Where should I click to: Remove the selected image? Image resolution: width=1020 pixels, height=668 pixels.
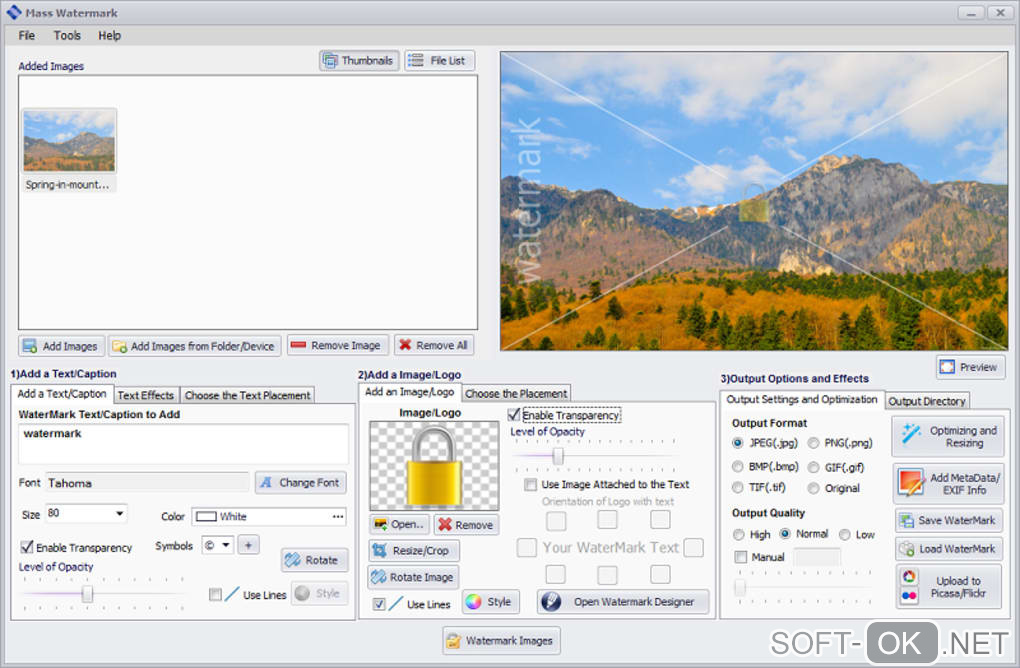[338, 345]
